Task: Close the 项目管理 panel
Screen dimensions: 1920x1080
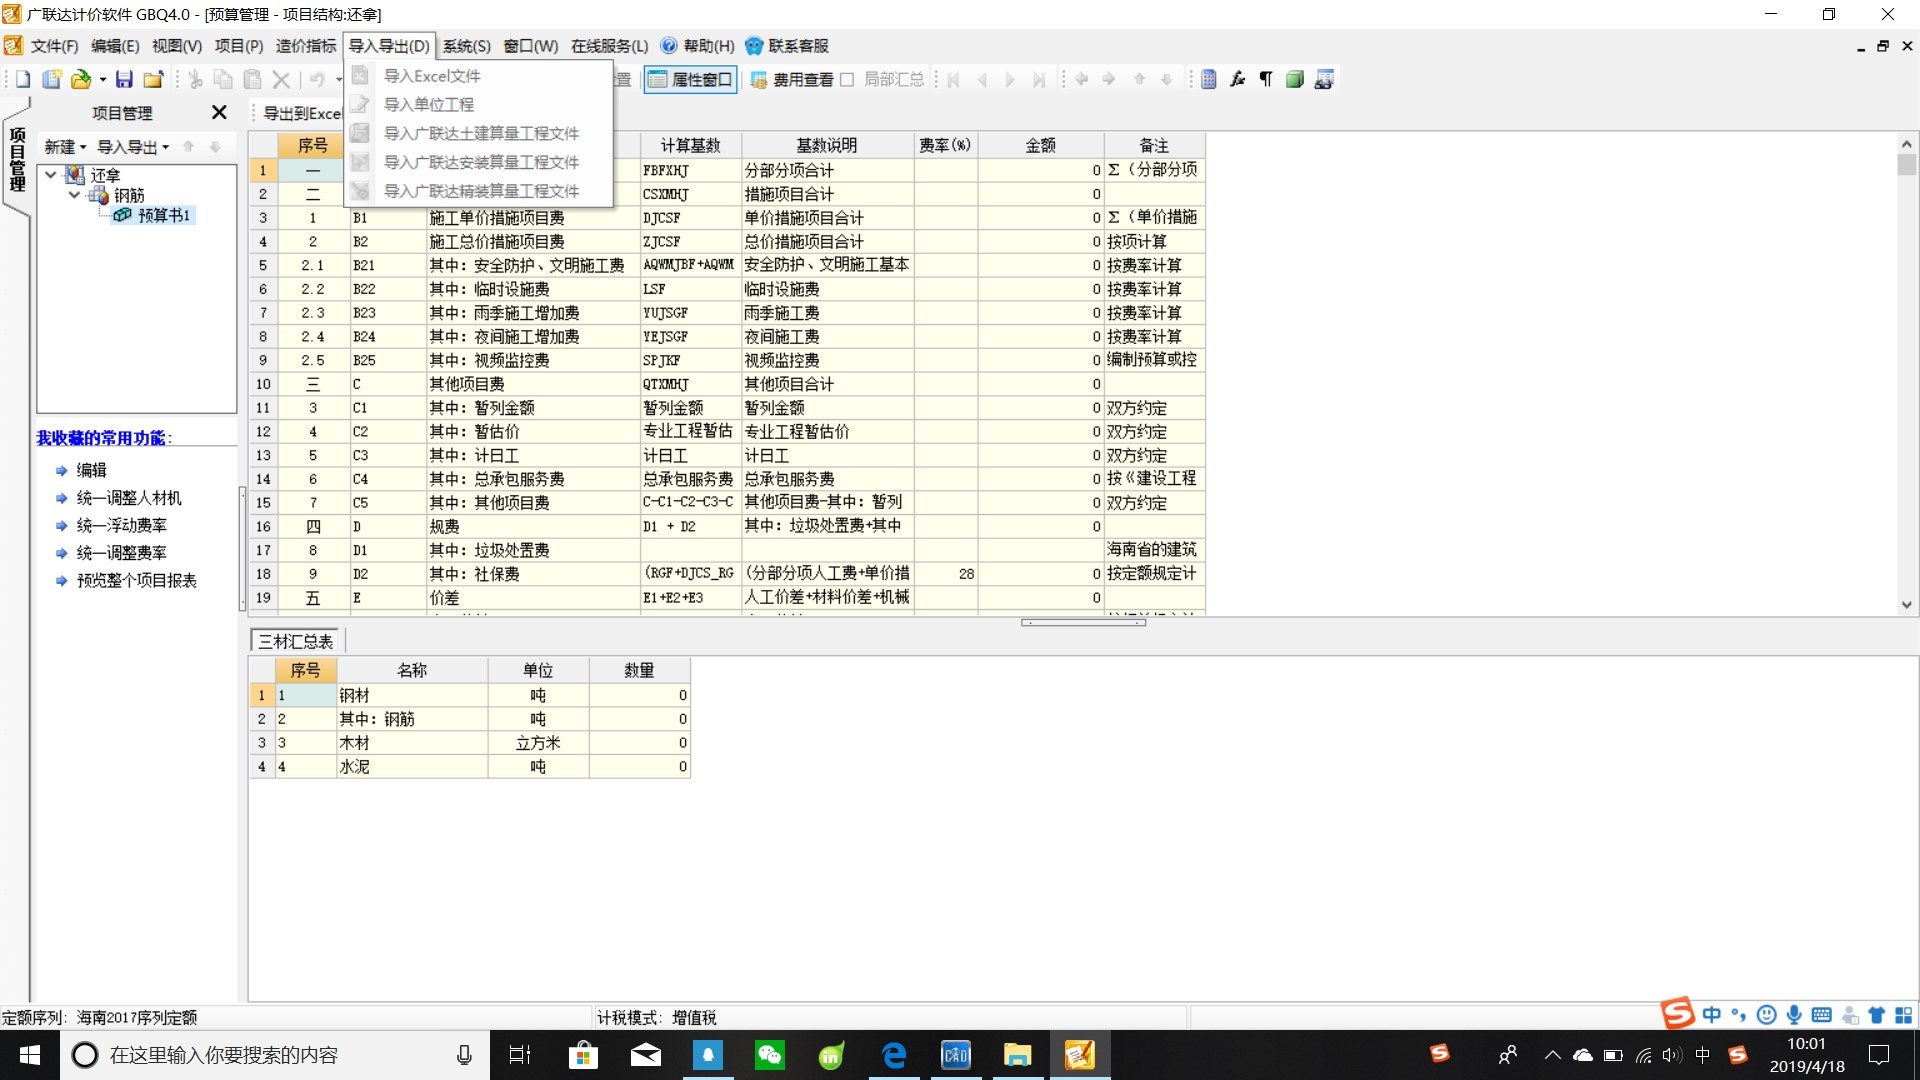Action: click(x=219, y=113)
